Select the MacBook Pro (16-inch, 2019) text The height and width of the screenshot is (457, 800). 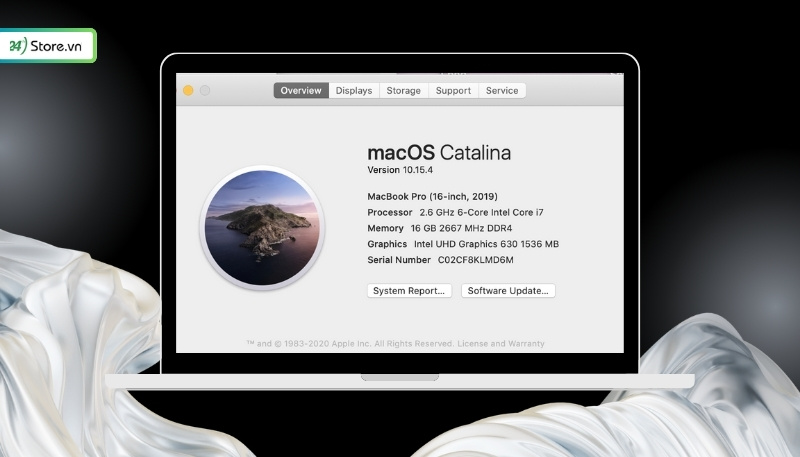click(x=432, y=196)
